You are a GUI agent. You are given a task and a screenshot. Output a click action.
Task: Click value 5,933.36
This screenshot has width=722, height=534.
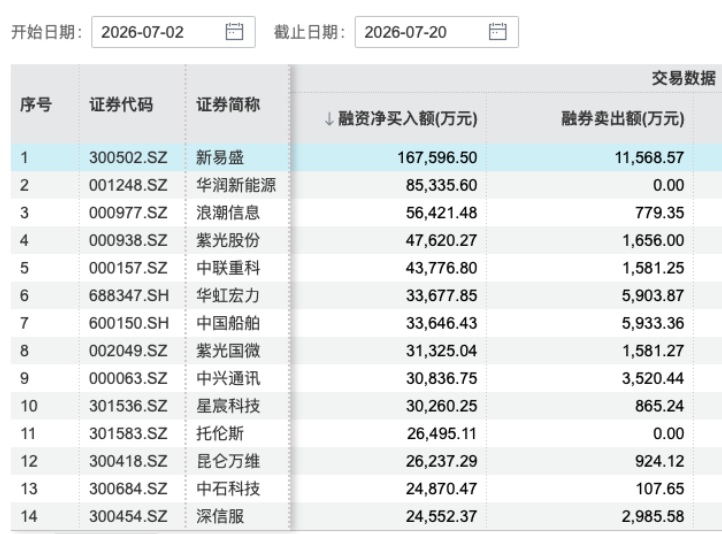pos(653,323)
